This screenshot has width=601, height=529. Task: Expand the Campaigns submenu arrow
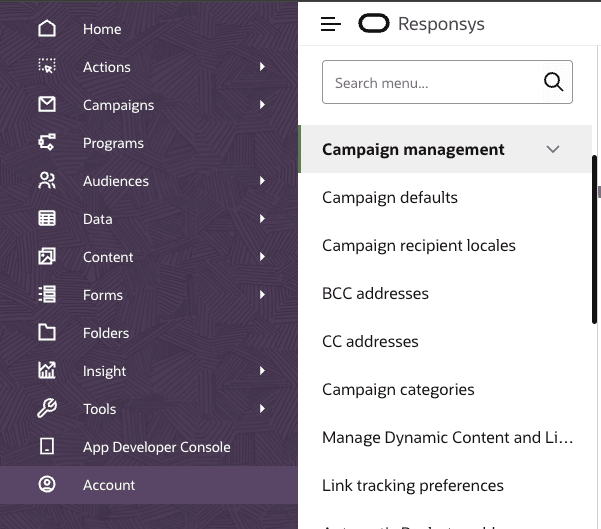click(262, 105)
